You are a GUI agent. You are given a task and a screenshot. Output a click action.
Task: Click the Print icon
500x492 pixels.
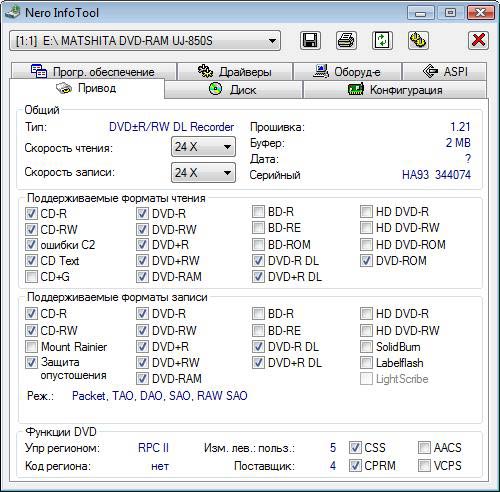(x=346, y=41)
